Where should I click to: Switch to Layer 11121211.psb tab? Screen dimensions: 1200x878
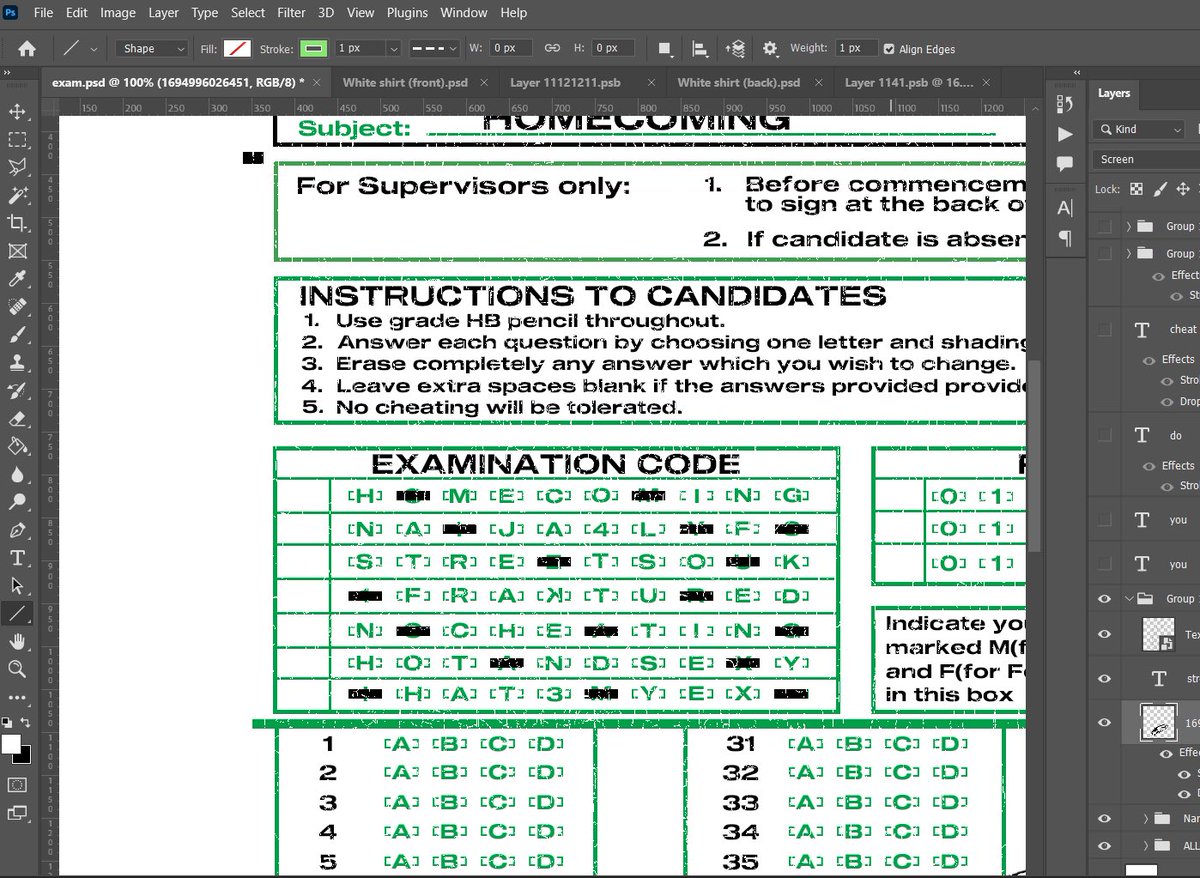(x=566, y=82)
